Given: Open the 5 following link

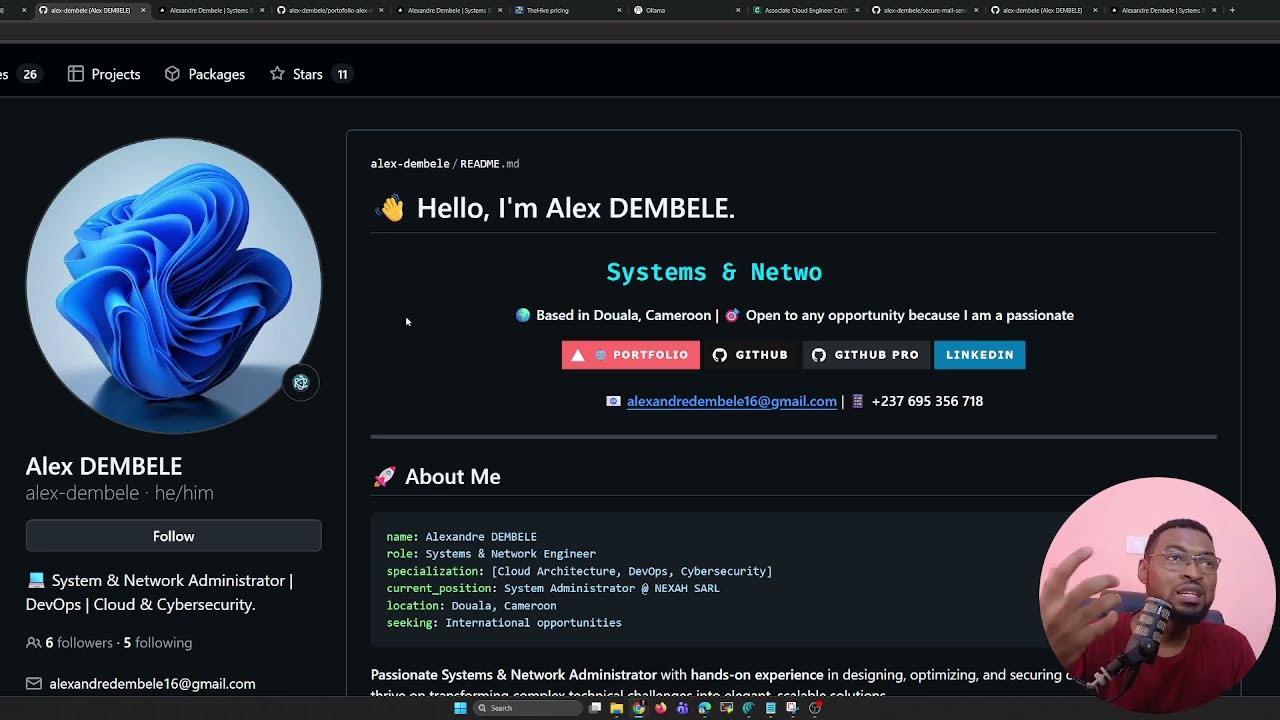Looking at the screenshot, I should pos(158,643).
